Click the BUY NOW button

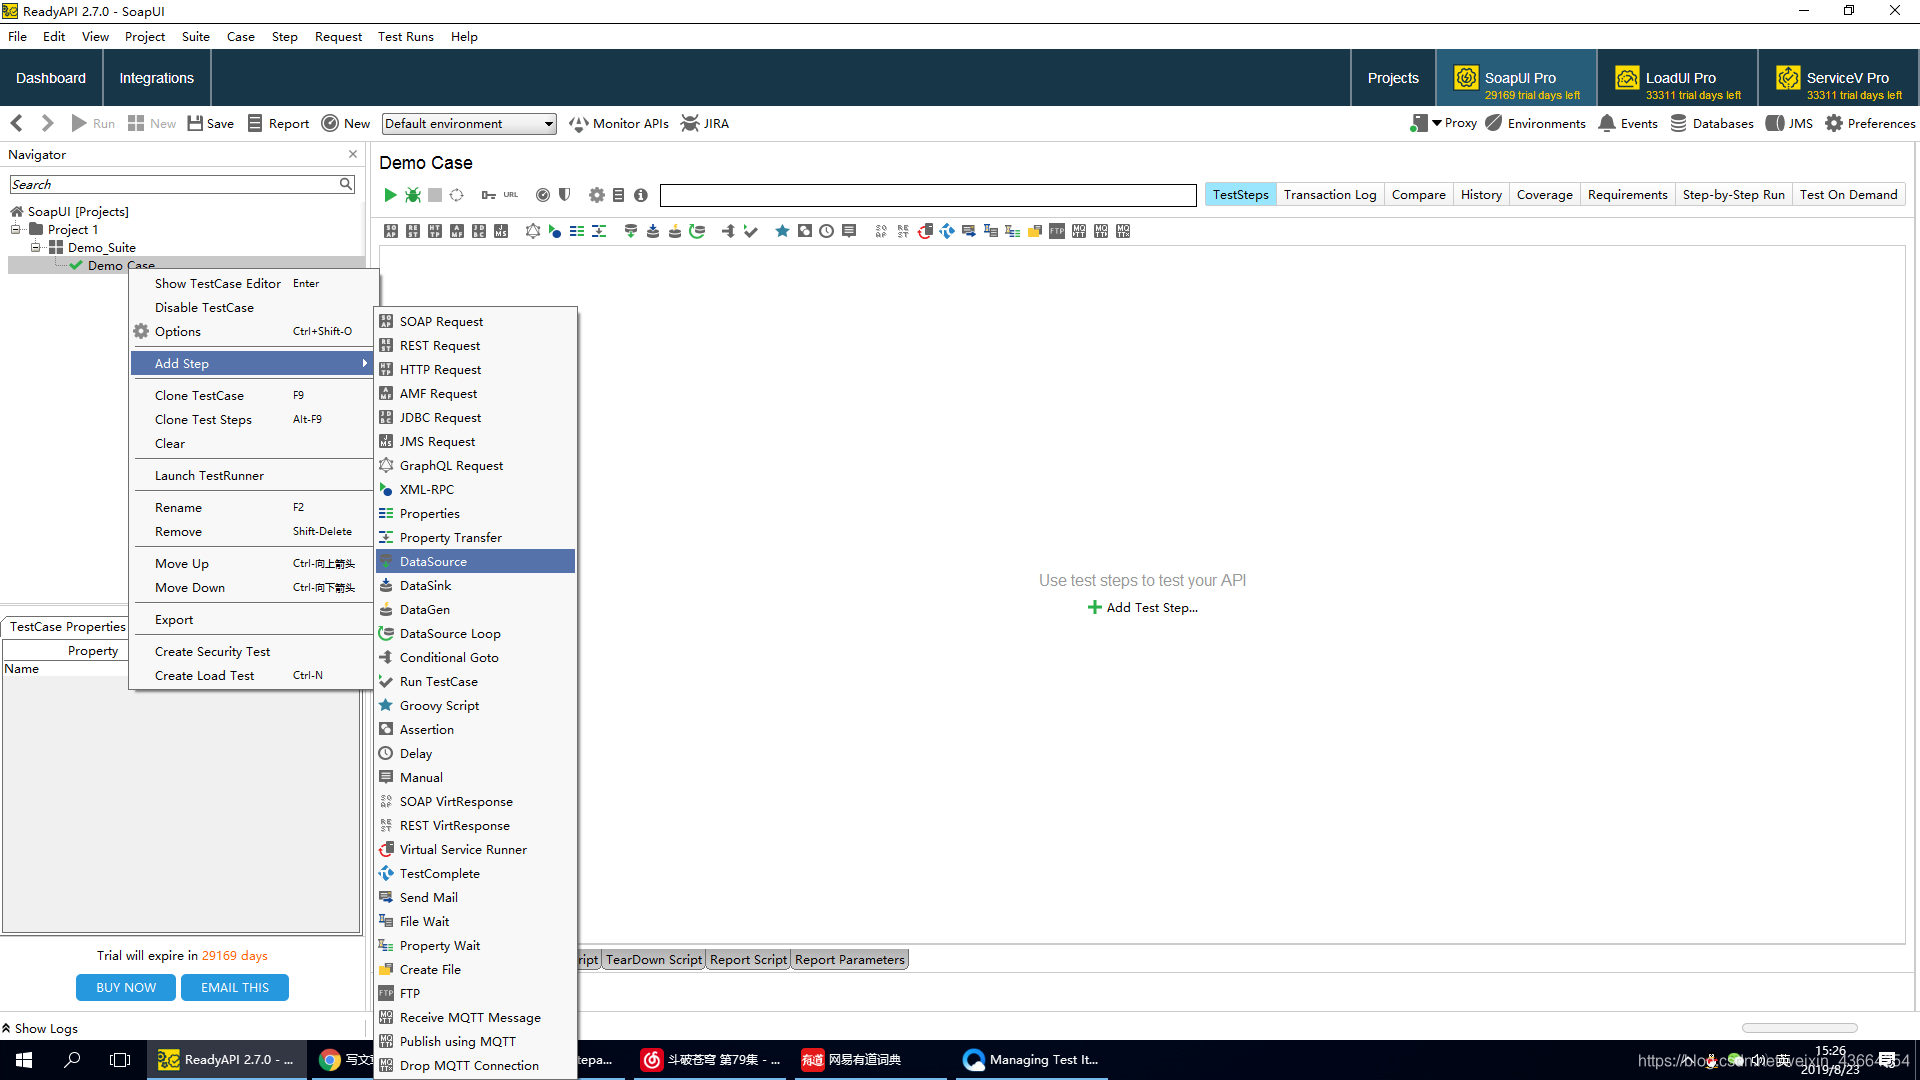click(126, 988)
